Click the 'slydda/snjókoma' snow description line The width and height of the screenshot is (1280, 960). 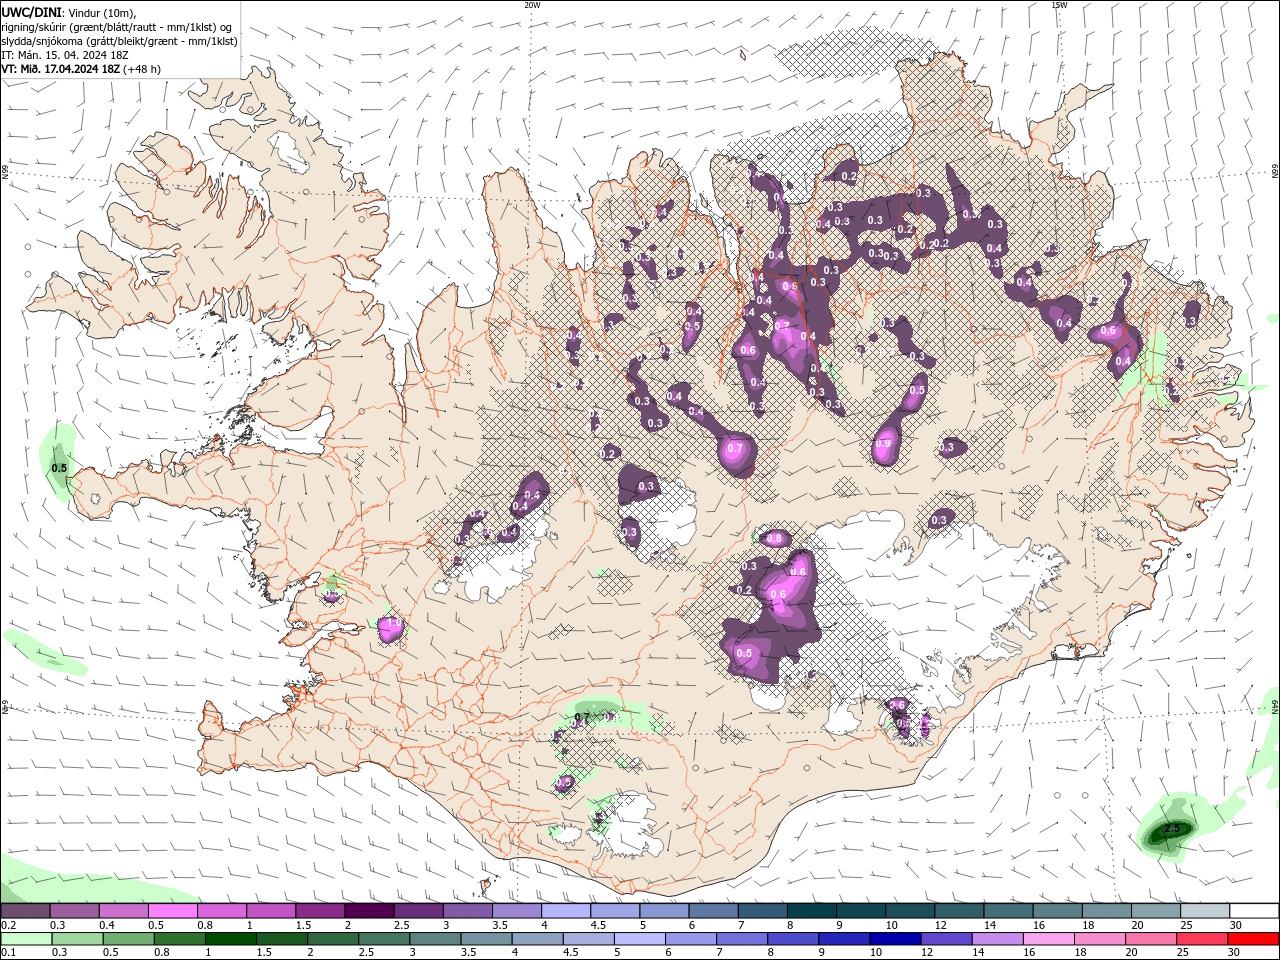119,41
